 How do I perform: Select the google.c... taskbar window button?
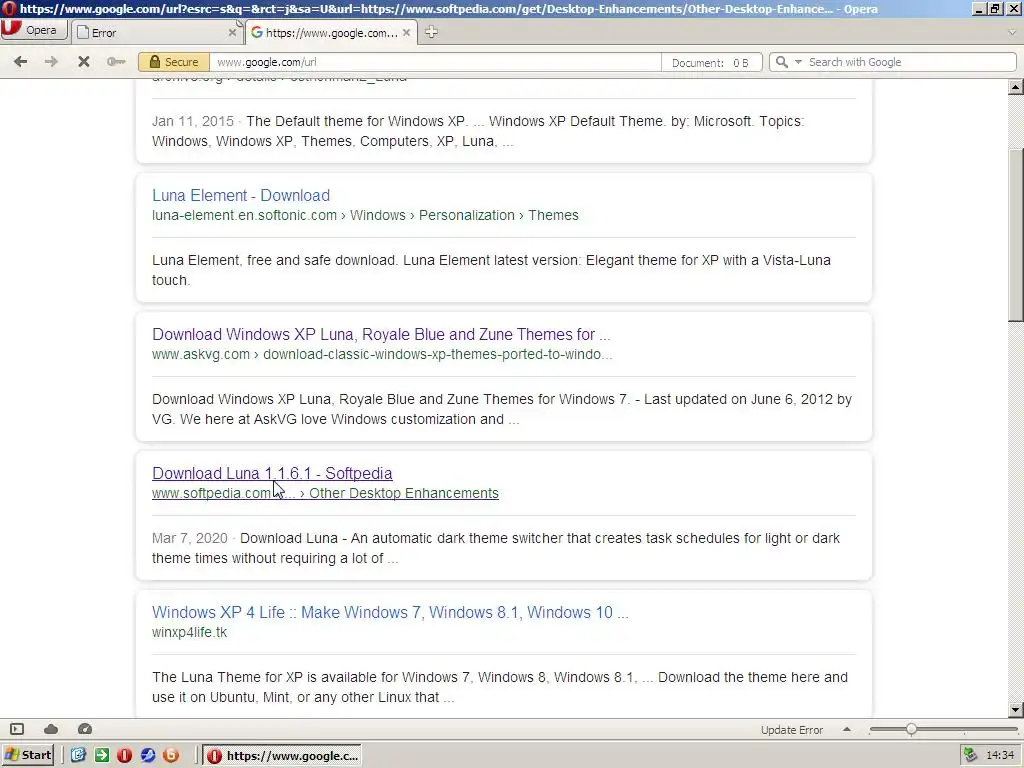[282, 756]
